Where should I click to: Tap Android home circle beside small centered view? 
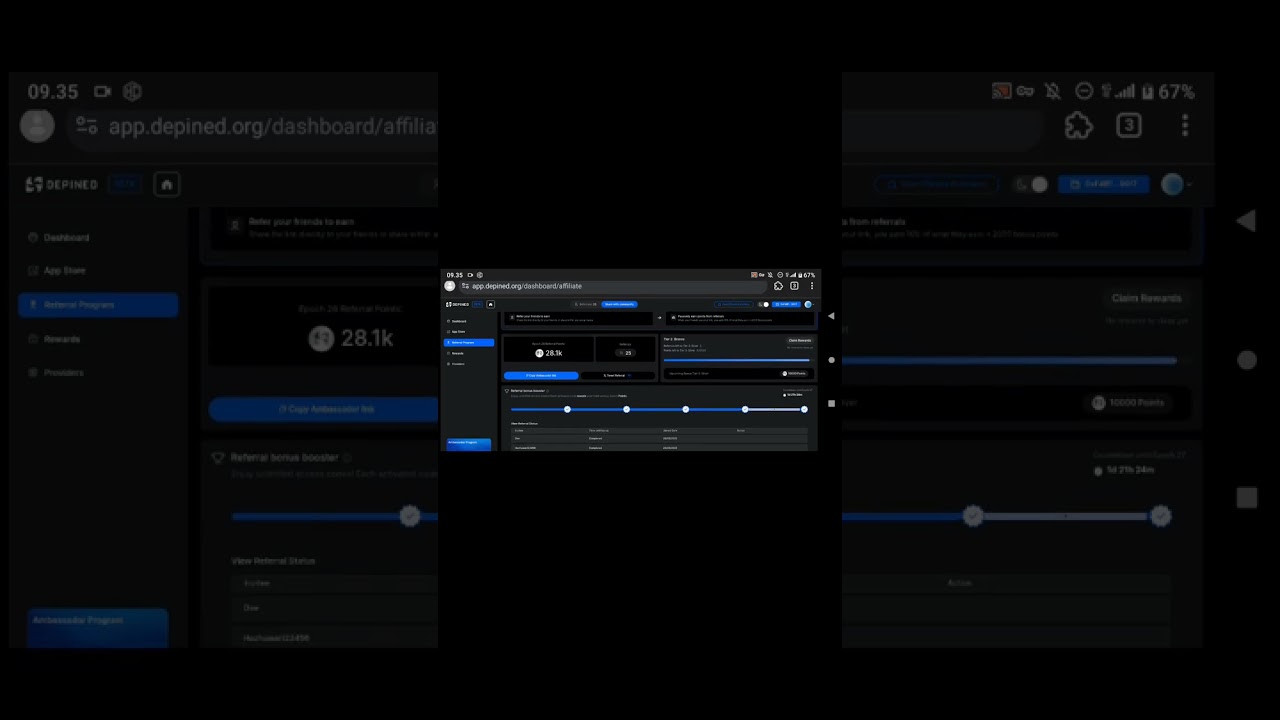click(x=831, y=360)
